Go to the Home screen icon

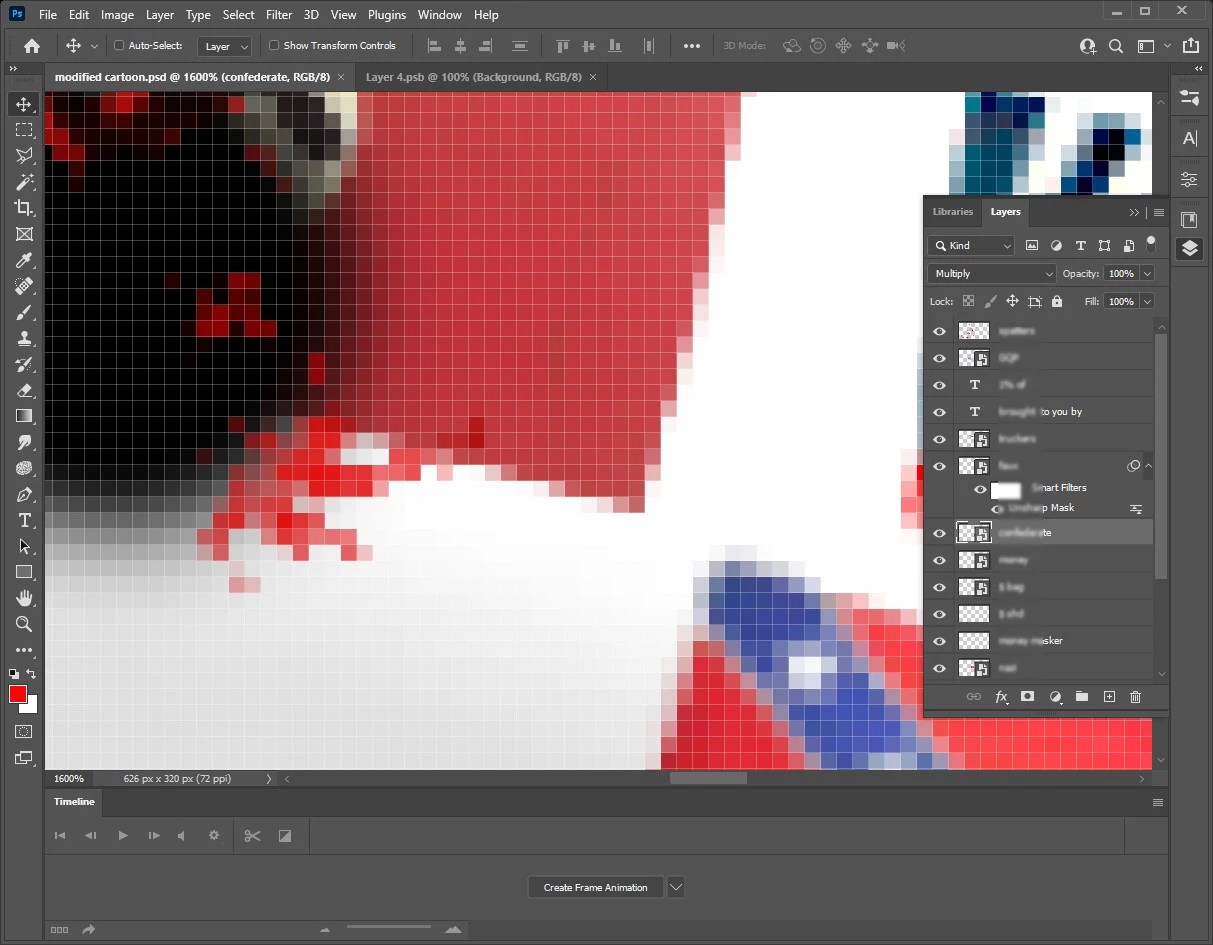32,46
